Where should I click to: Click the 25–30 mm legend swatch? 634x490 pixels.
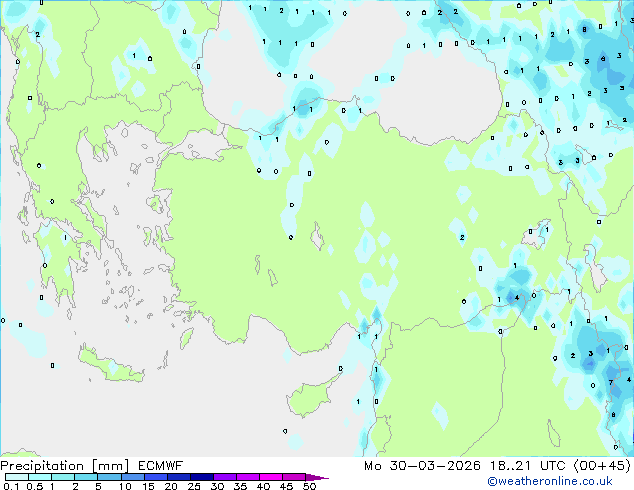202,477
